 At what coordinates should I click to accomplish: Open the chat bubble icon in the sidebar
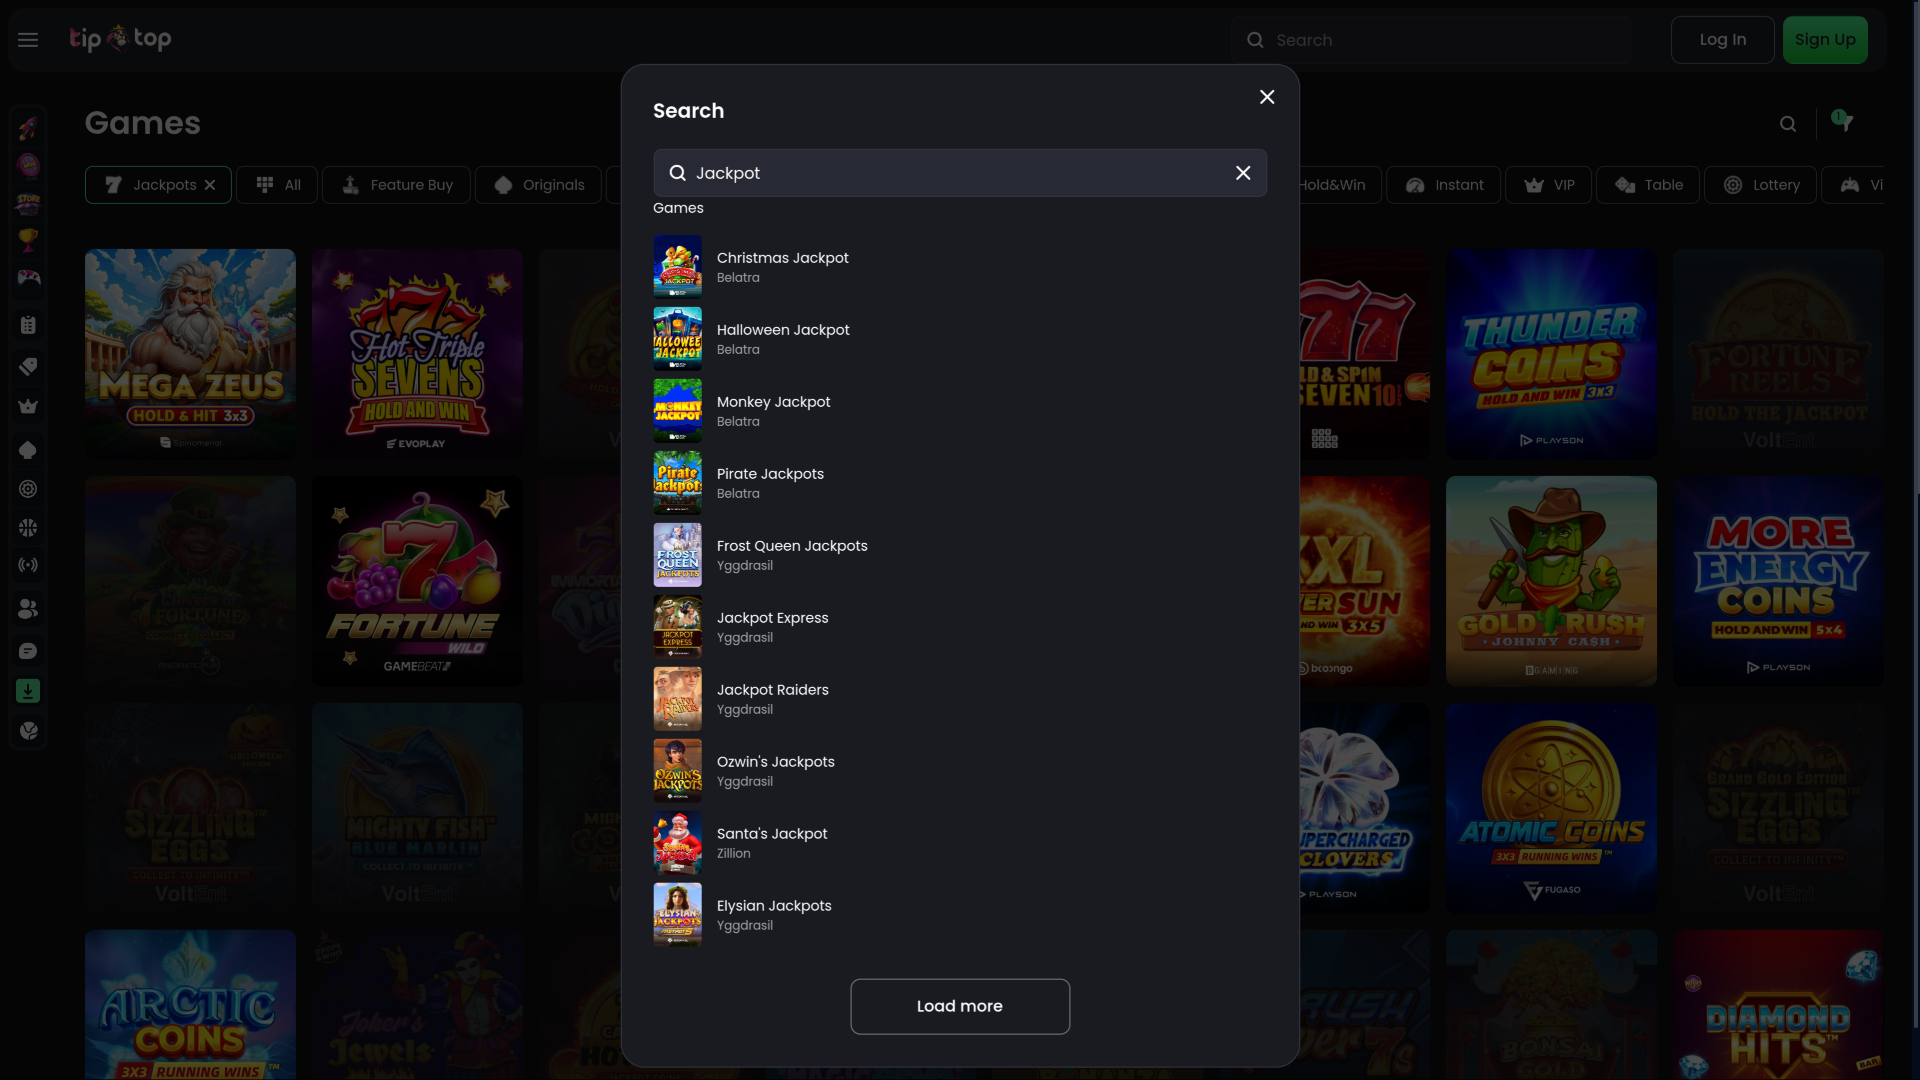coord(28,651)
